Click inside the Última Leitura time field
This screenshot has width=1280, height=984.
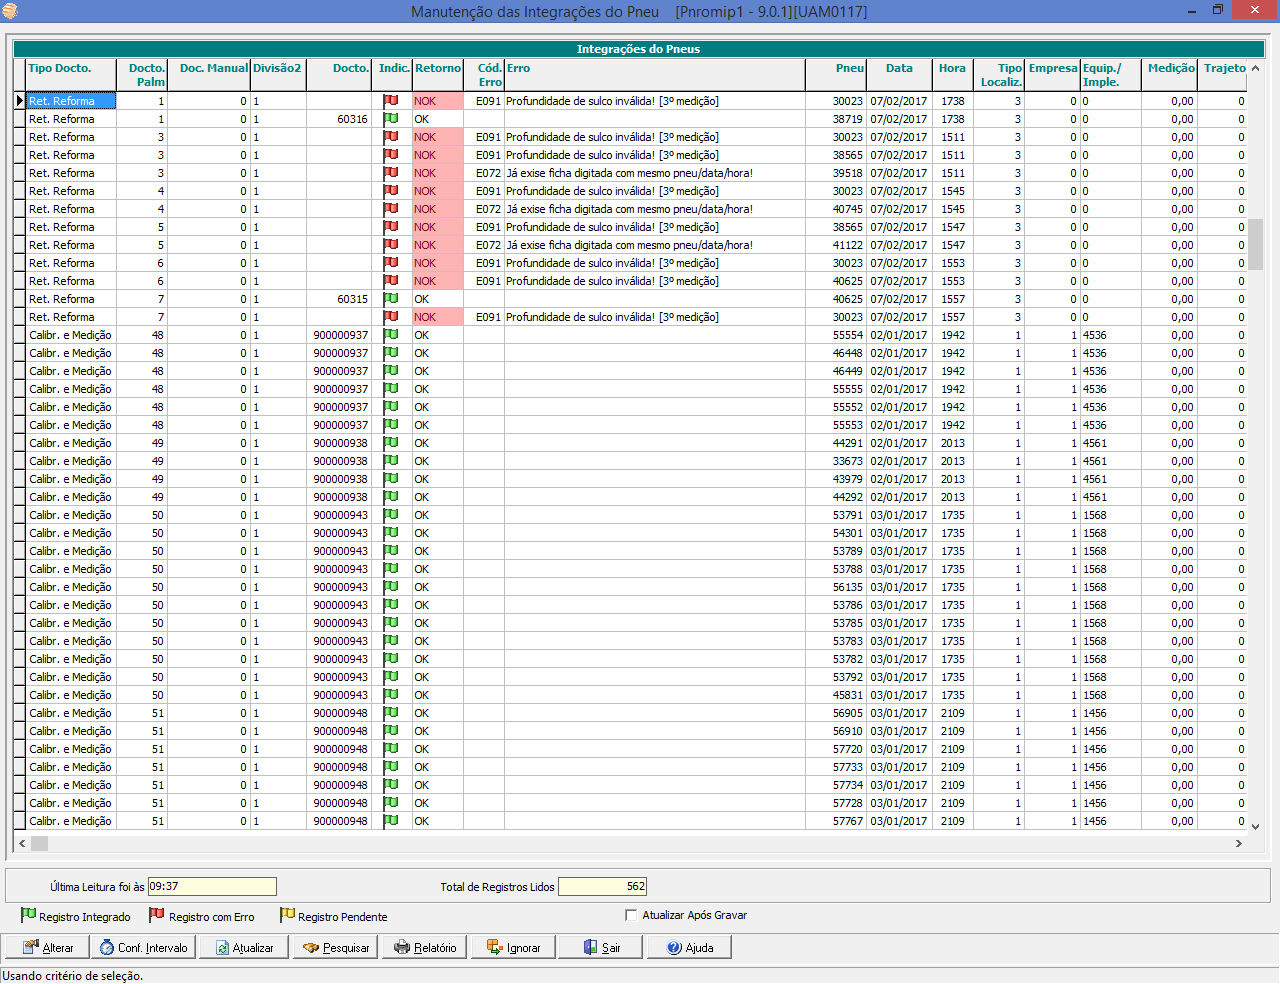tap(210, 886)
